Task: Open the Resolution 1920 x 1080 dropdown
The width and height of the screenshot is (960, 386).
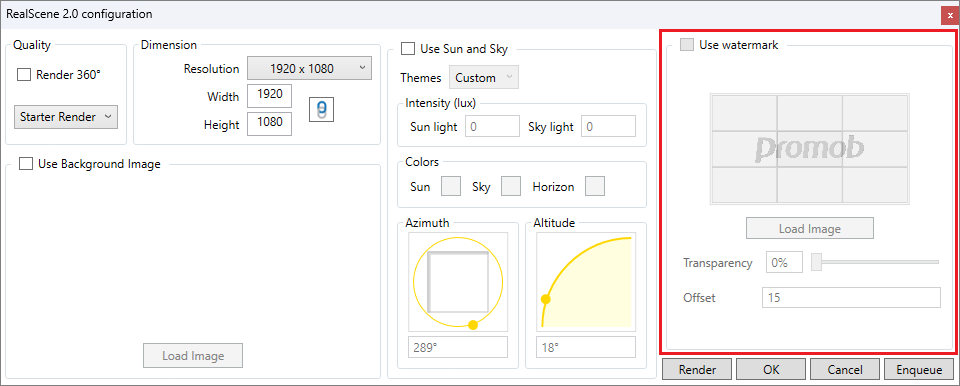Action: [309, 68]
